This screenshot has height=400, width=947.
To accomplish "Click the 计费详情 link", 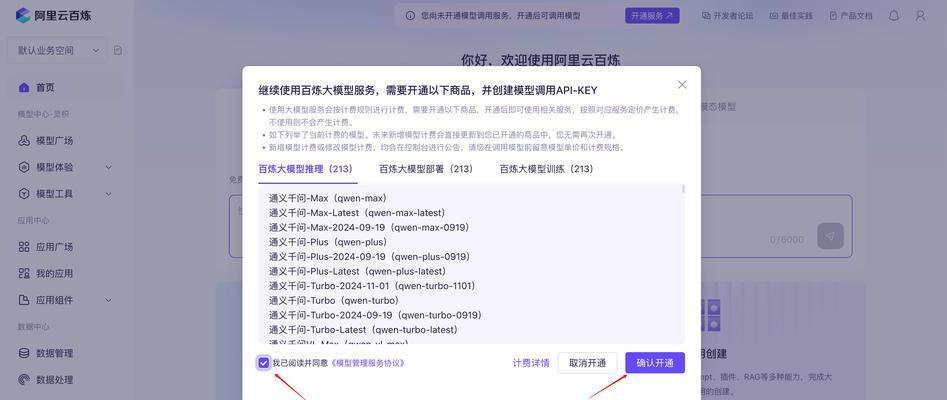I will pos(531,363).
